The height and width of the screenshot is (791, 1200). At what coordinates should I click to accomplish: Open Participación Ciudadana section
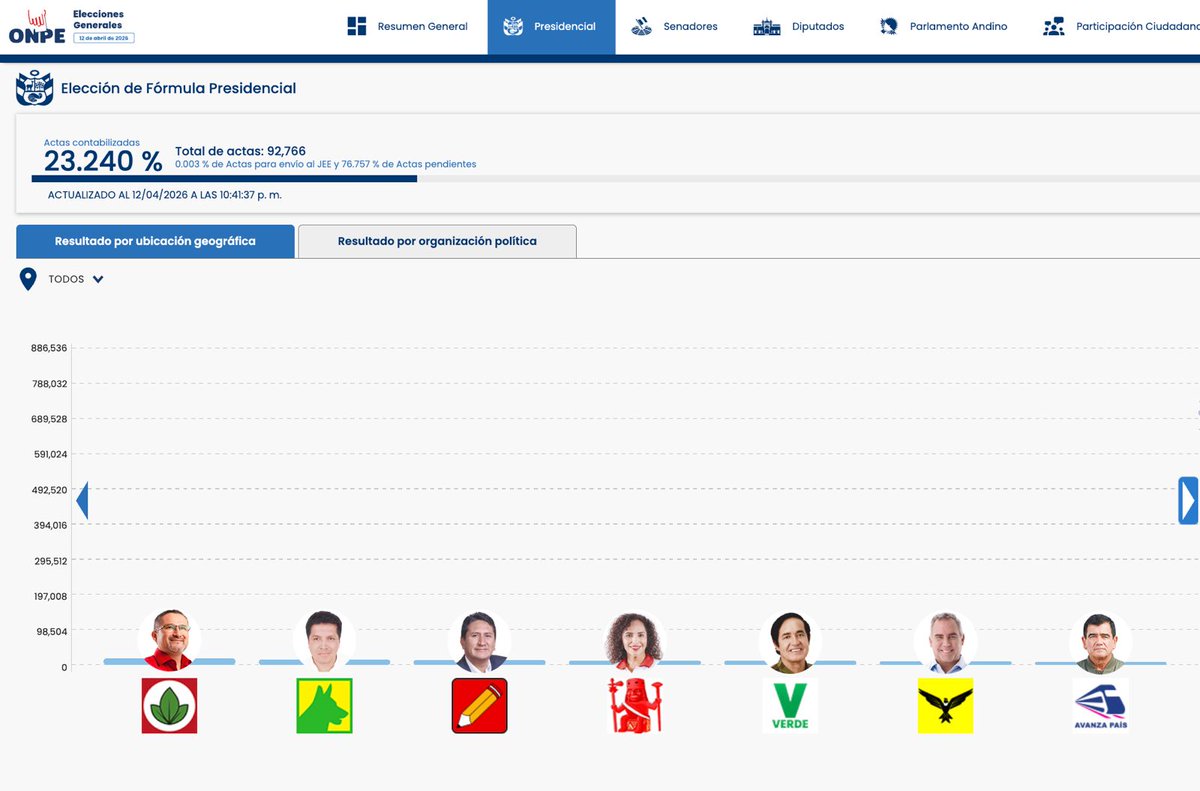pos(1119,27)
